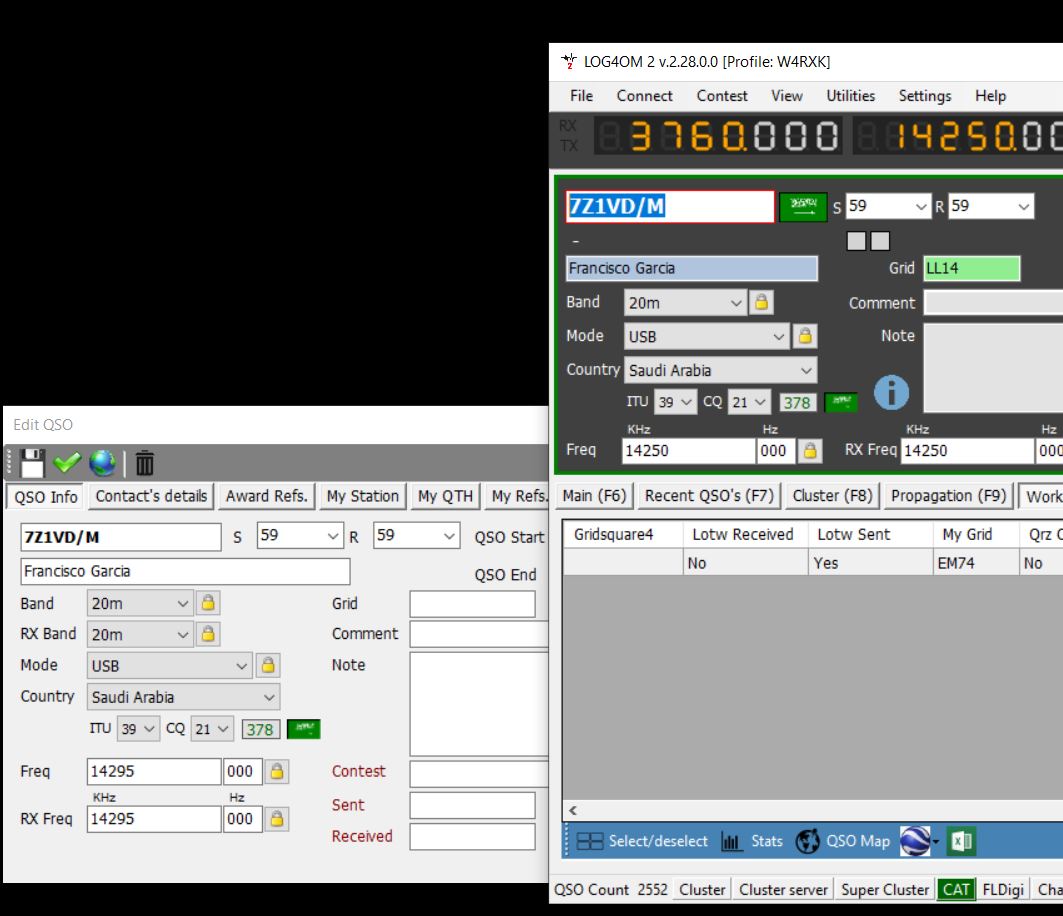Screen dimensions: 1063x916
Task: Expand the RX Band dropdown in Edit QSO
Action: click(x=182, y=635)
